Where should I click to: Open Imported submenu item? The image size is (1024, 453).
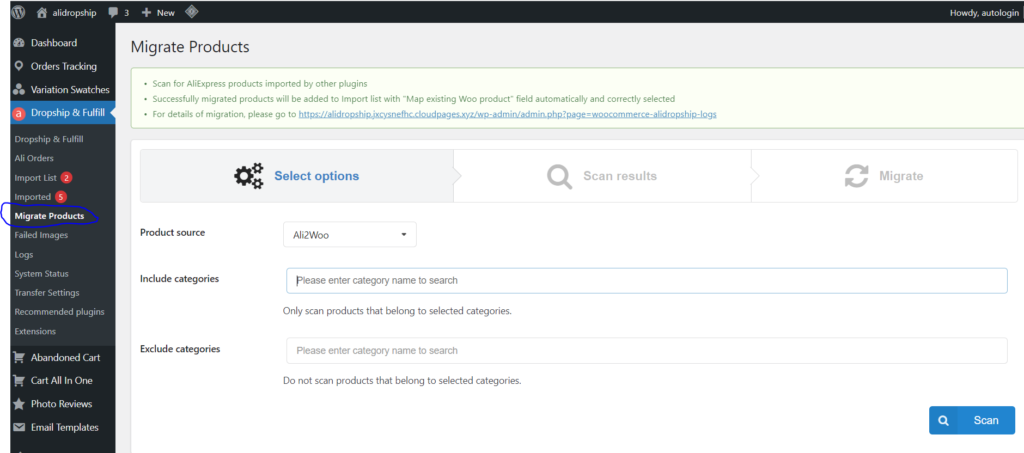(x=33, y=196)
